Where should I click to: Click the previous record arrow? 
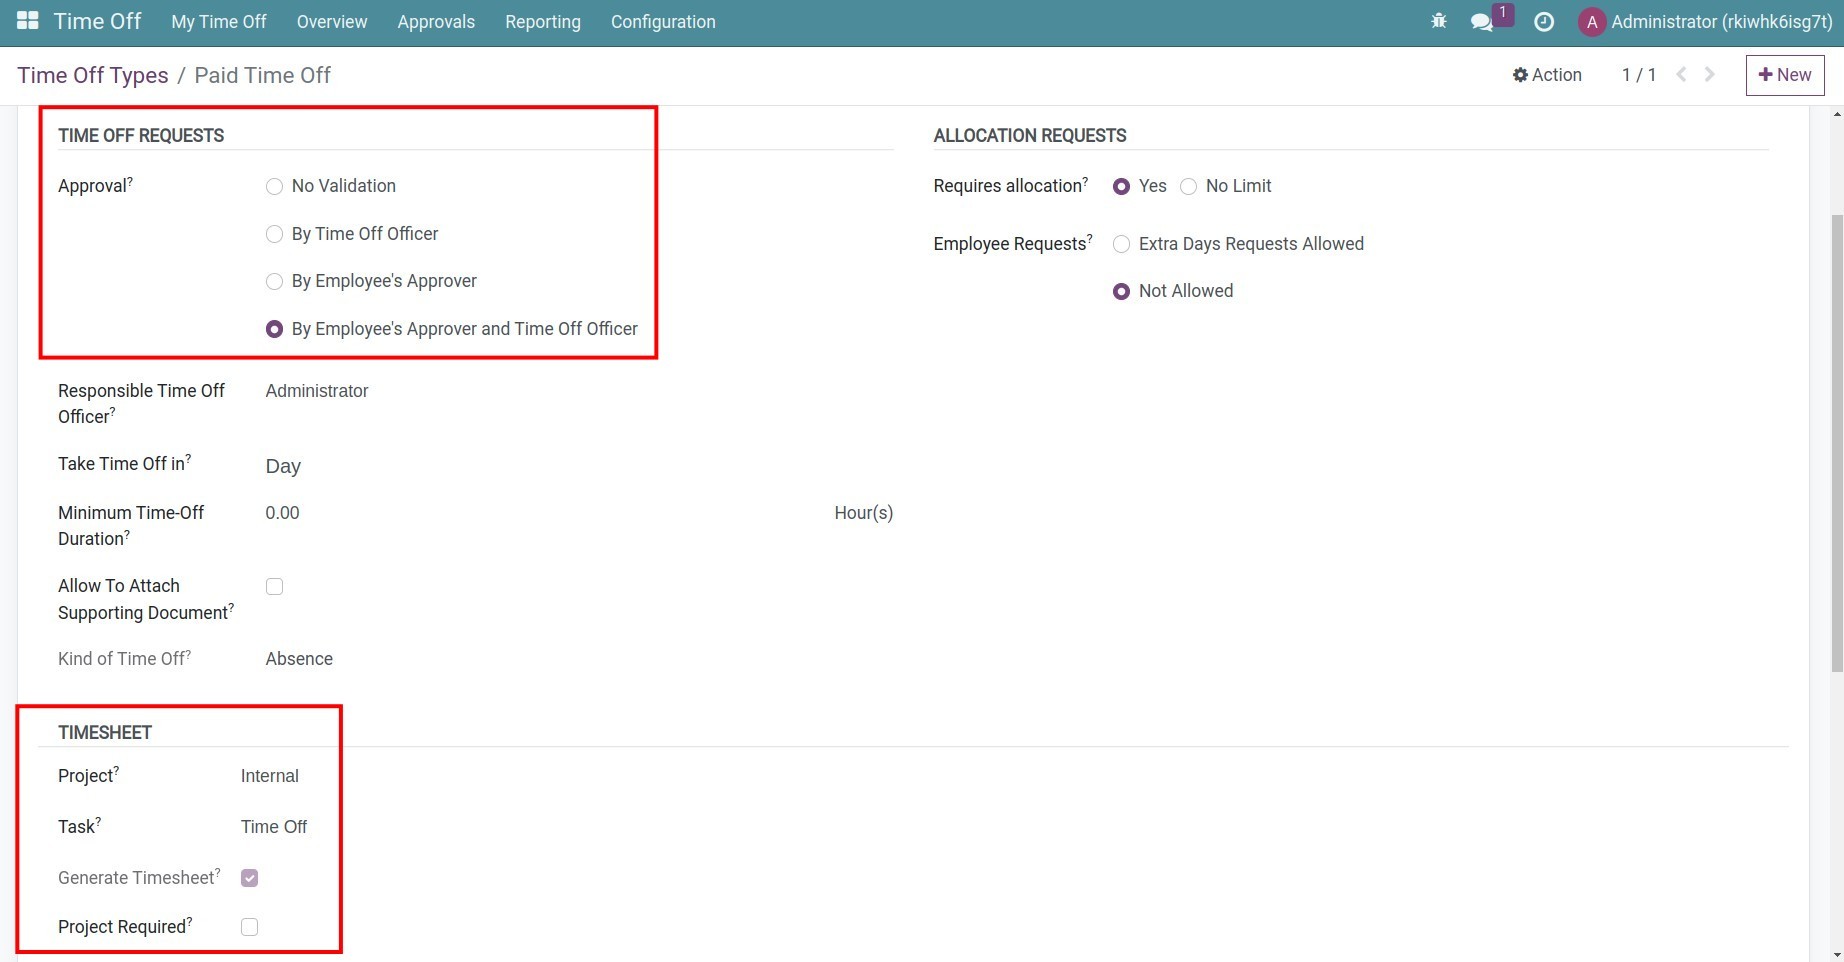click(1681, 74)
